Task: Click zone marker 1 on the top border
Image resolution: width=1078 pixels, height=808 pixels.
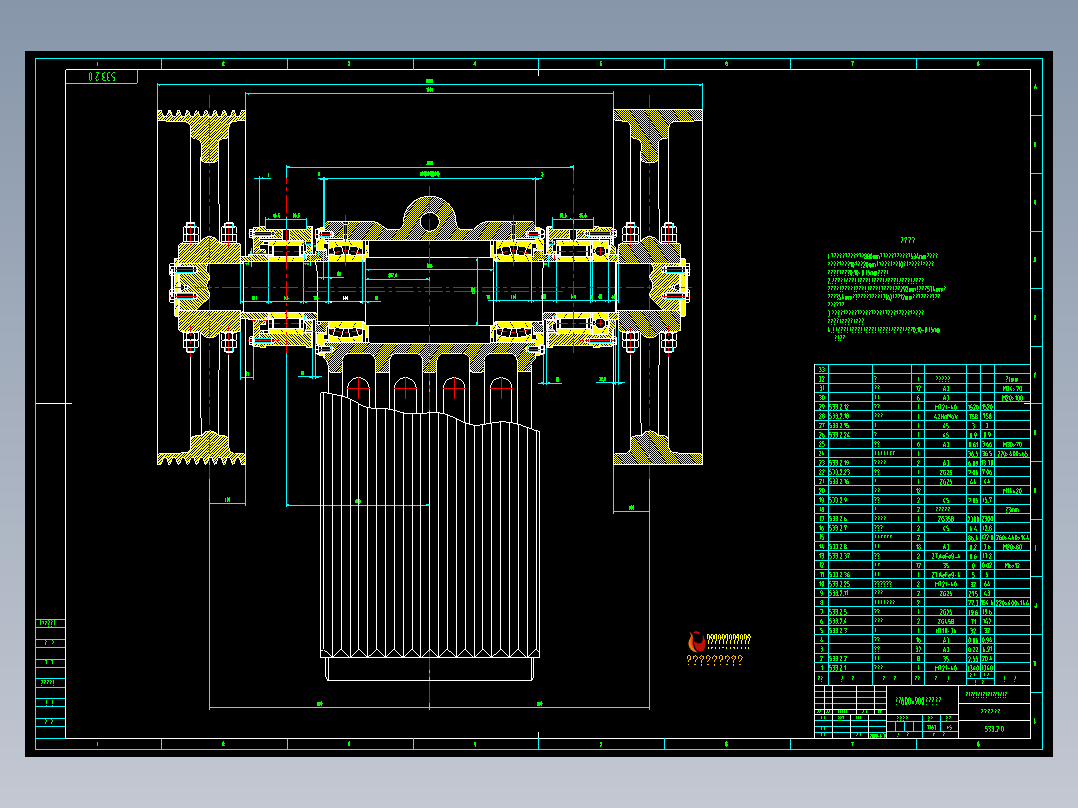Action: click(x=98, y=64)
